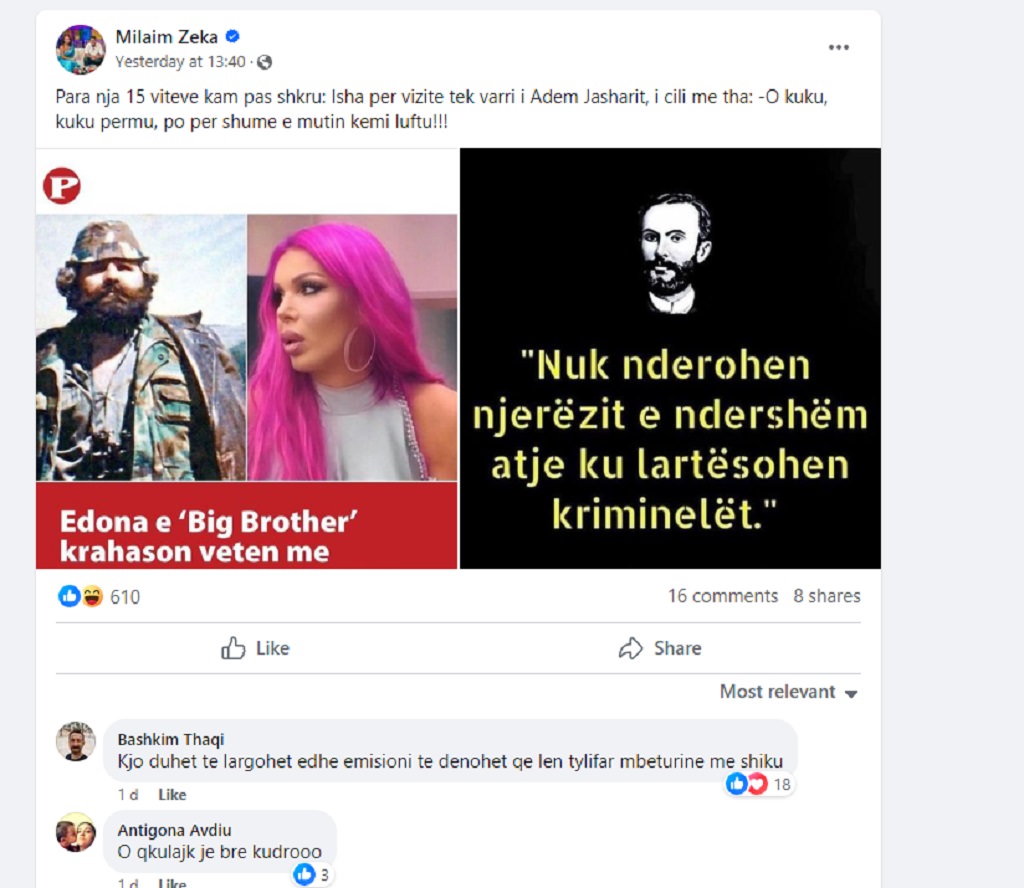Click Milaim Zeka's profile picture
This screenshot has width=1024, height=888.
[x=80, y=50]
